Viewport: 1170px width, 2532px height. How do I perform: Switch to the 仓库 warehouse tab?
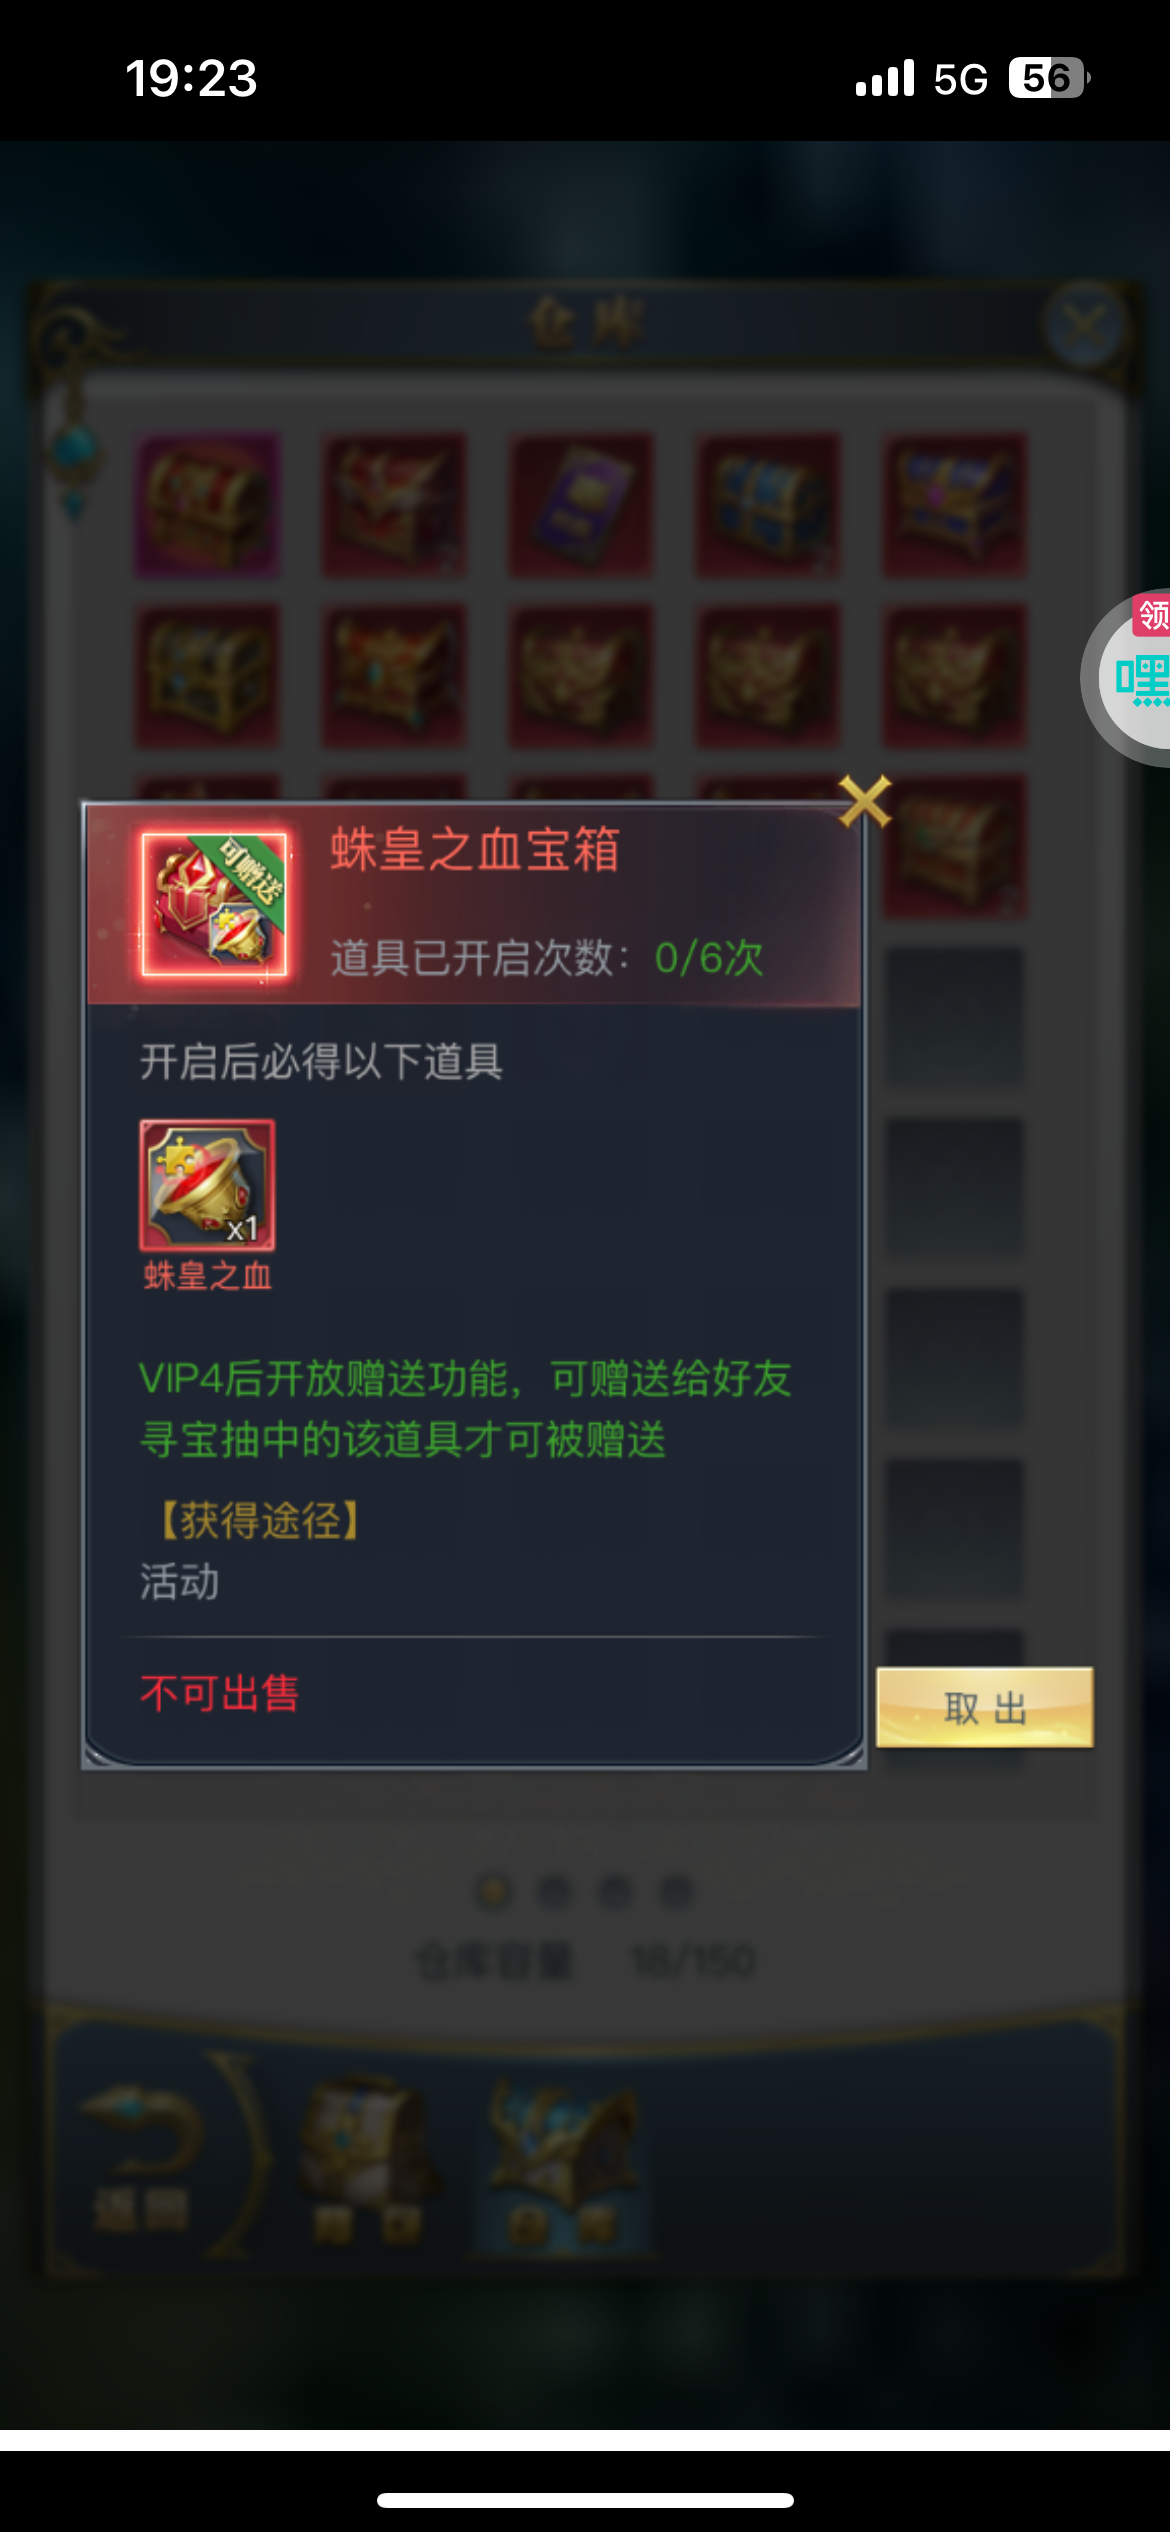pyautogui.click(x=562, y=2160)
